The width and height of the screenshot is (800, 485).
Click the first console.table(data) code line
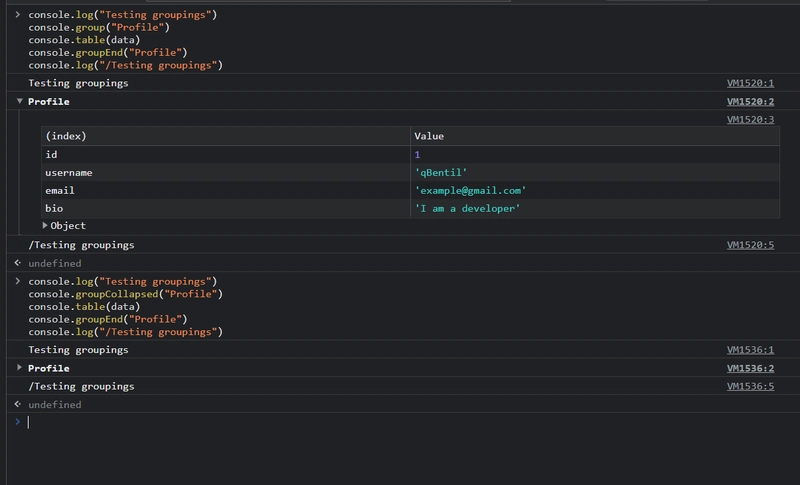pyautogui.click(x=84, y=40)
